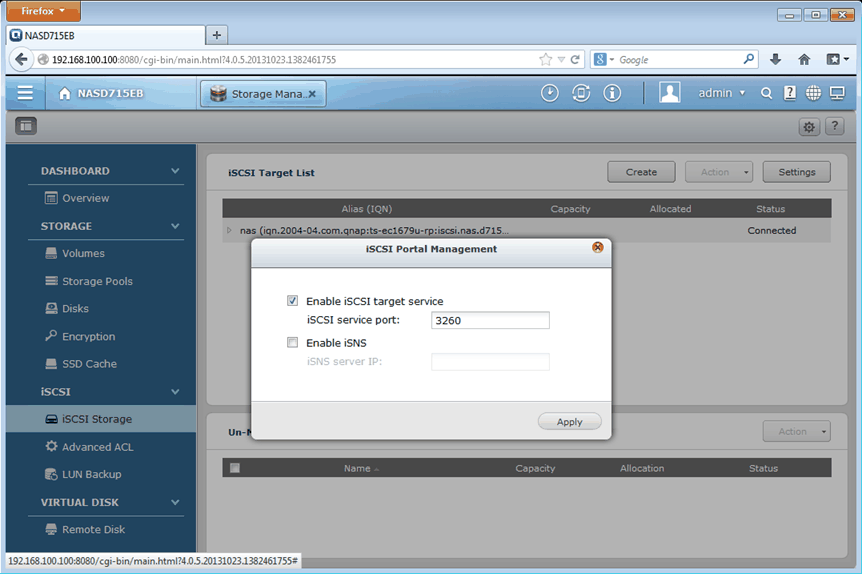862x574 pixels.
Task: Open the hamburger main menu icon
Action: click(x=25, y=93)
